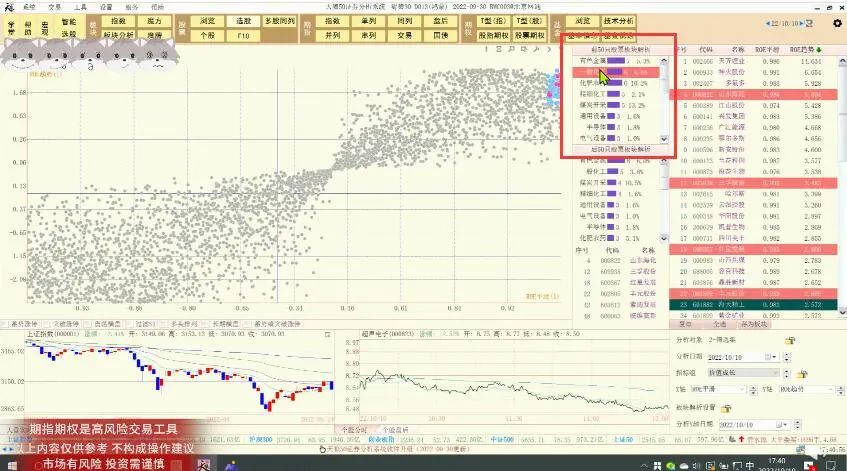Click the 板块分析 button
Screen dimensions: 847x471
[x=118, y=35]
